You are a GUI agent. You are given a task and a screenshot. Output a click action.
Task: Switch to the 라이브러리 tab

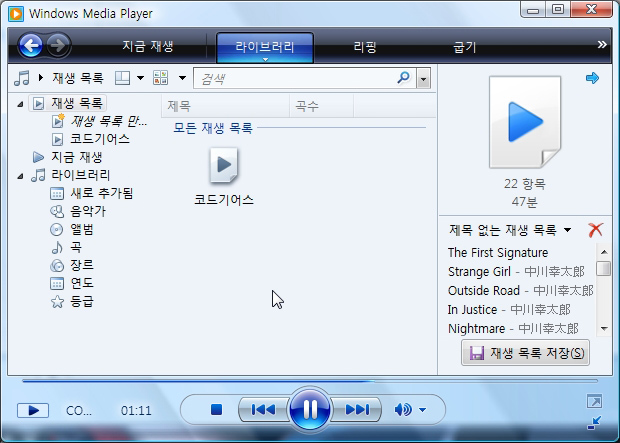(265, 47)
